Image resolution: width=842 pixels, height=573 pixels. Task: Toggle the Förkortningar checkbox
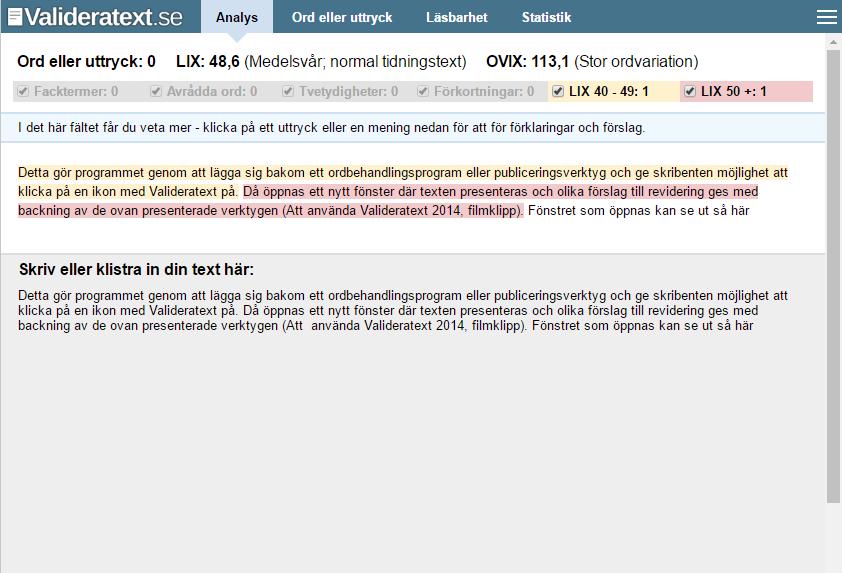click(x=423, y=91)
